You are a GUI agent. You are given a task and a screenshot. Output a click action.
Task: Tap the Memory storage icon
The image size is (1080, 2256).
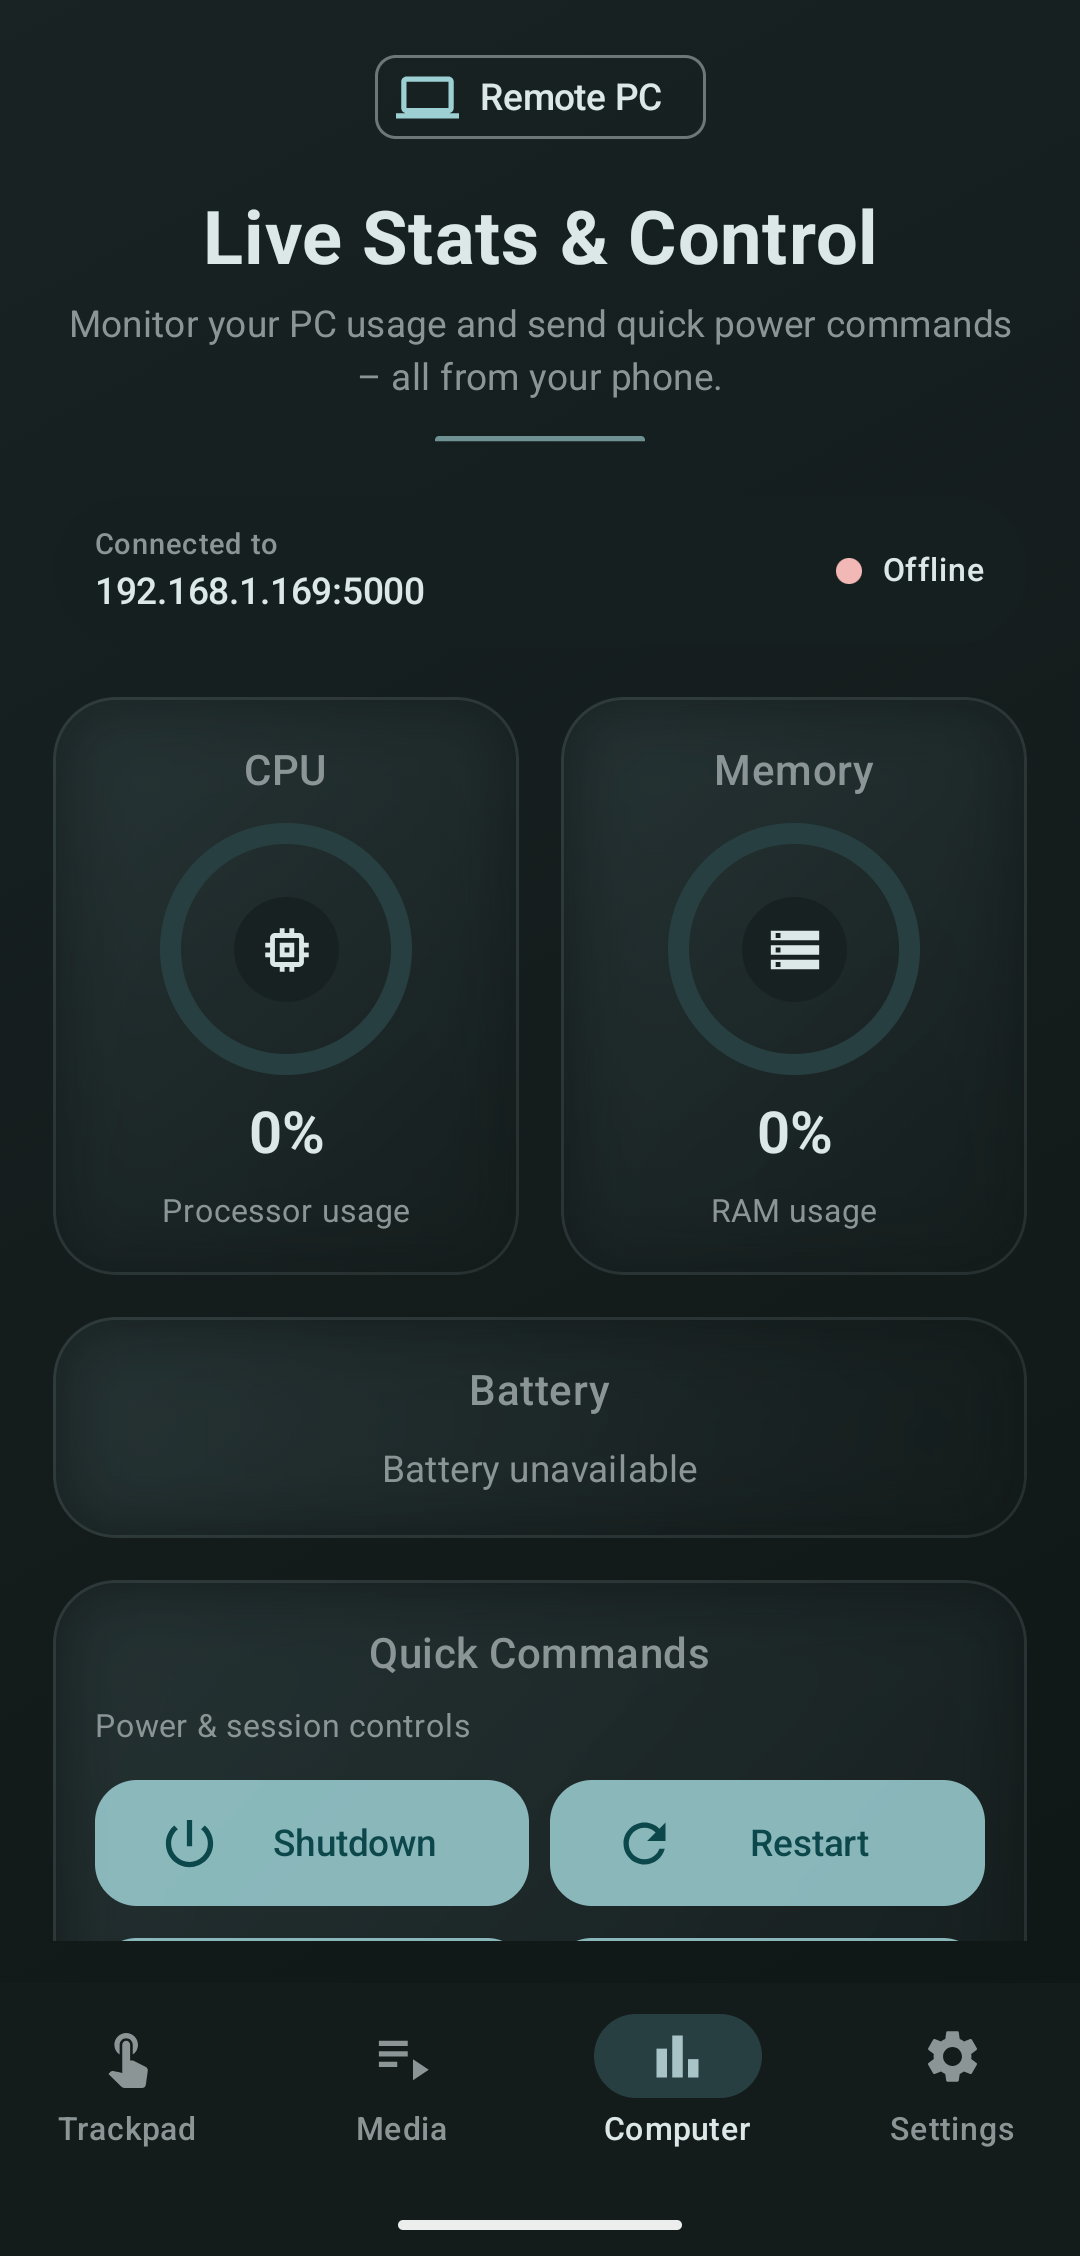point(794,949)
